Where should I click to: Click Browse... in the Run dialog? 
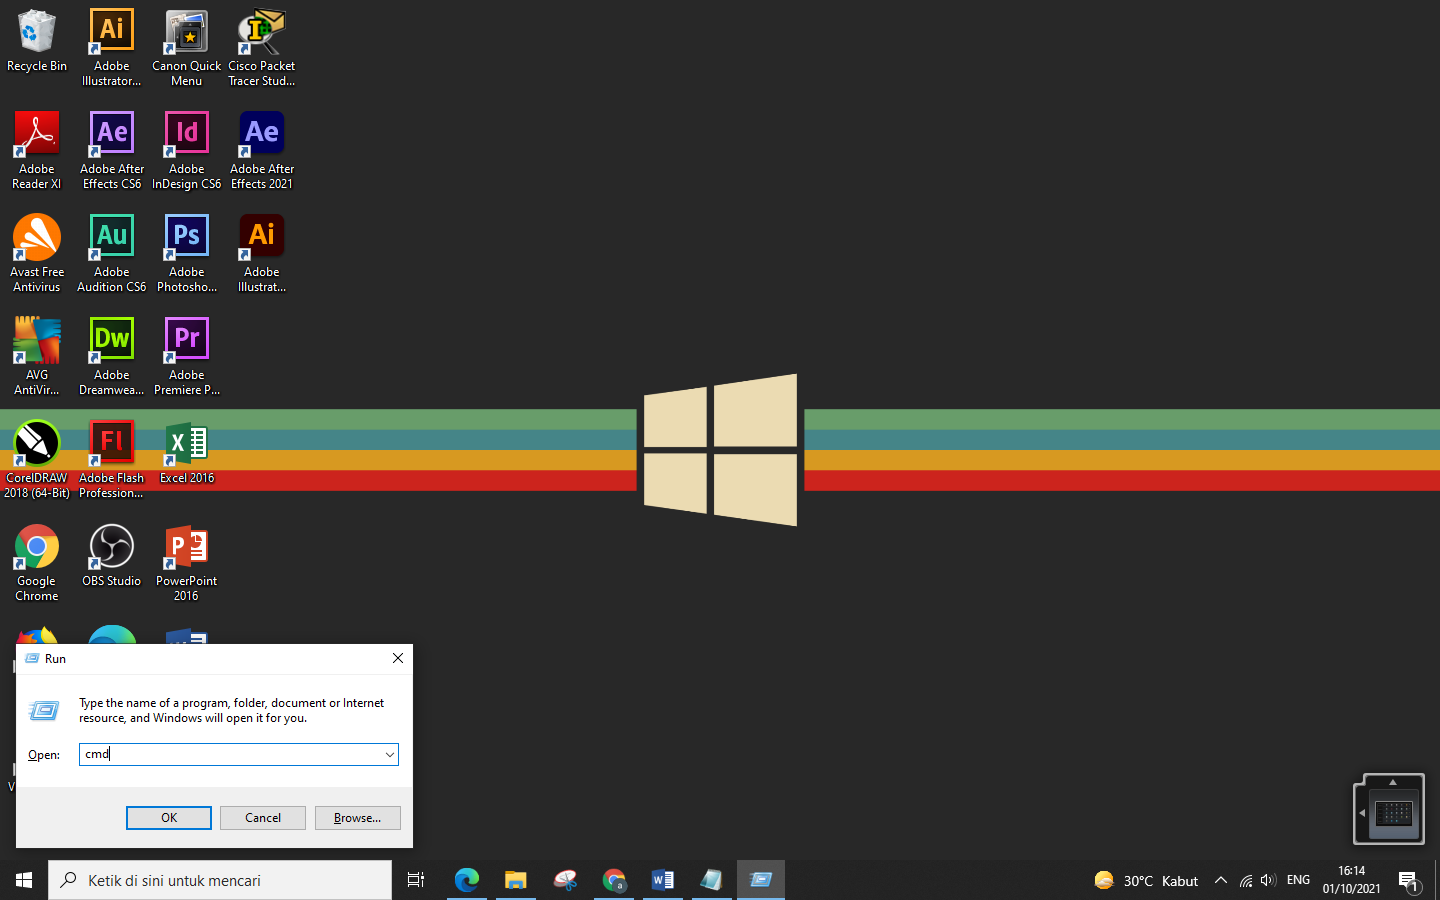point(358,818)
